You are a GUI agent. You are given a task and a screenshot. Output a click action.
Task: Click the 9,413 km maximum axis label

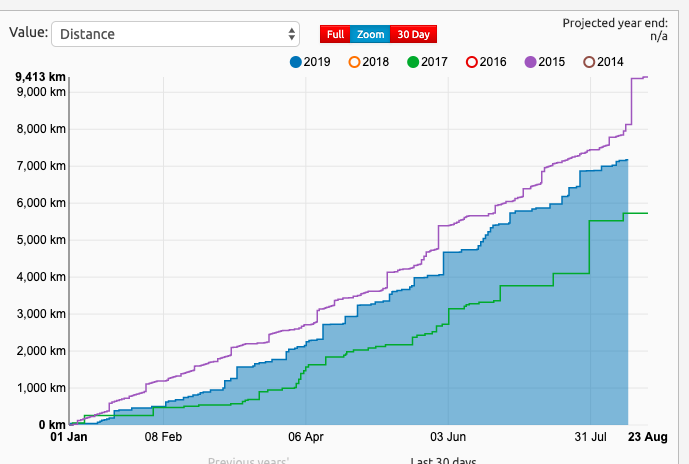pos(40,76)
